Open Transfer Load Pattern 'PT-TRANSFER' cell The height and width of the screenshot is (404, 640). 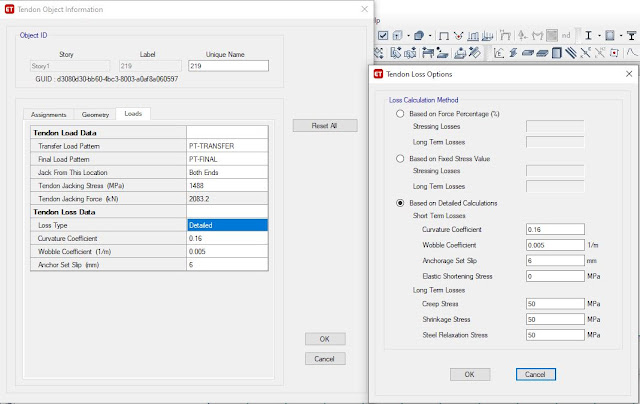pyautogui.click(x=227, y=146)
